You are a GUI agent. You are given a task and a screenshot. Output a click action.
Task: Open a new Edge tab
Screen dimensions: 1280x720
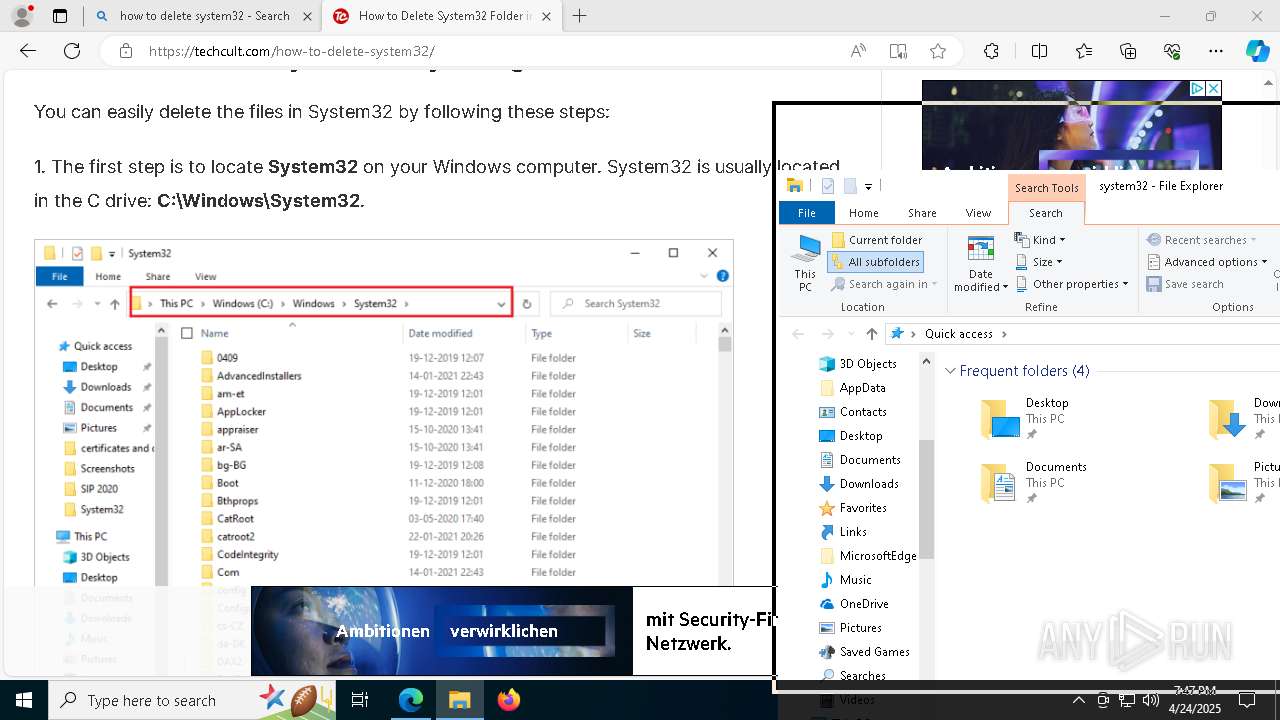click(579, 16)
